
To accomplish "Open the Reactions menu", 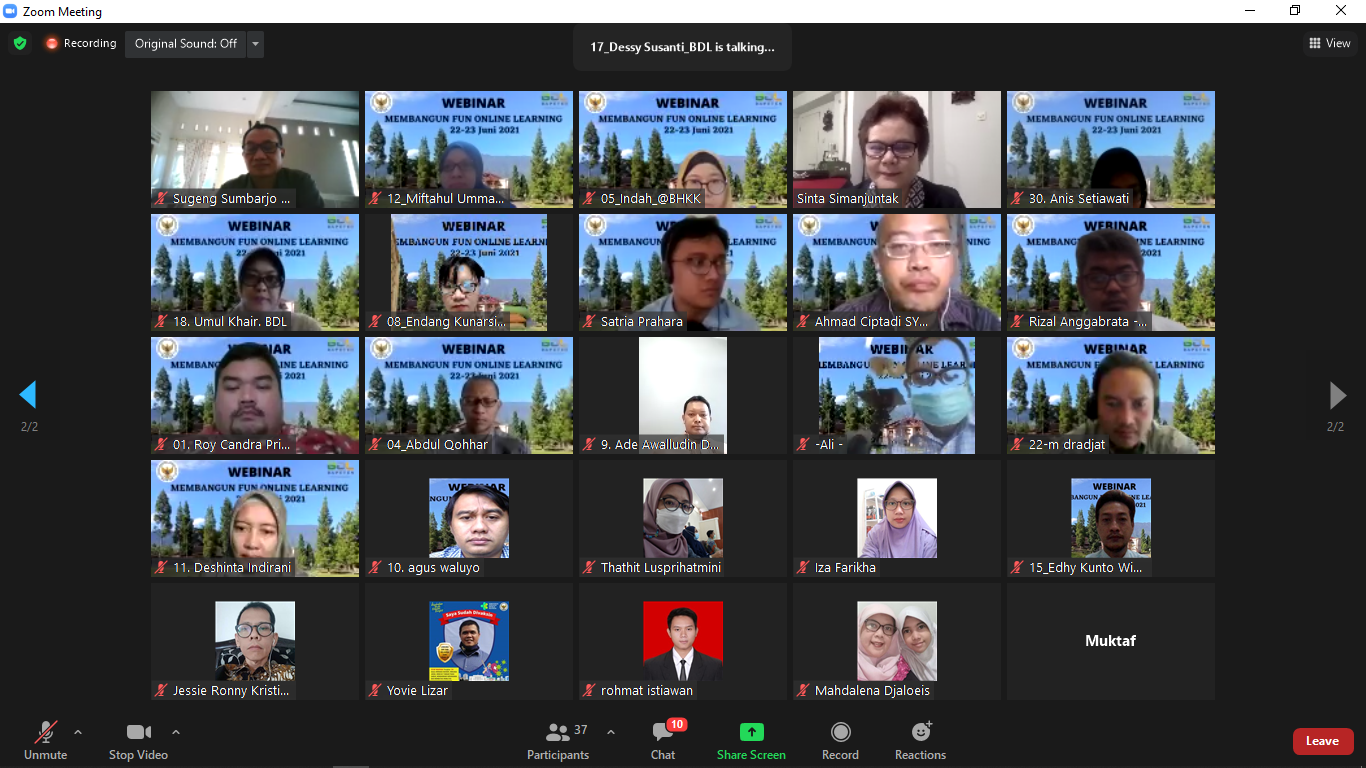I will [x=920, y=741].
